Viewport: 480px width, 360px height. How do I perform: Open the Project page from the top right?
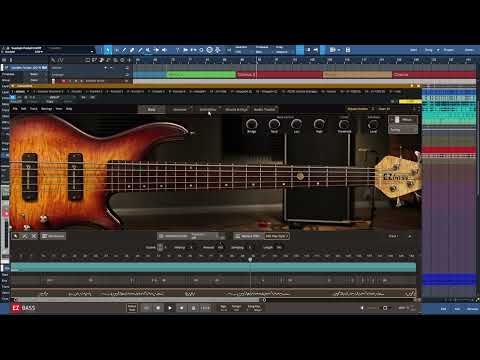tap(449, 50)
